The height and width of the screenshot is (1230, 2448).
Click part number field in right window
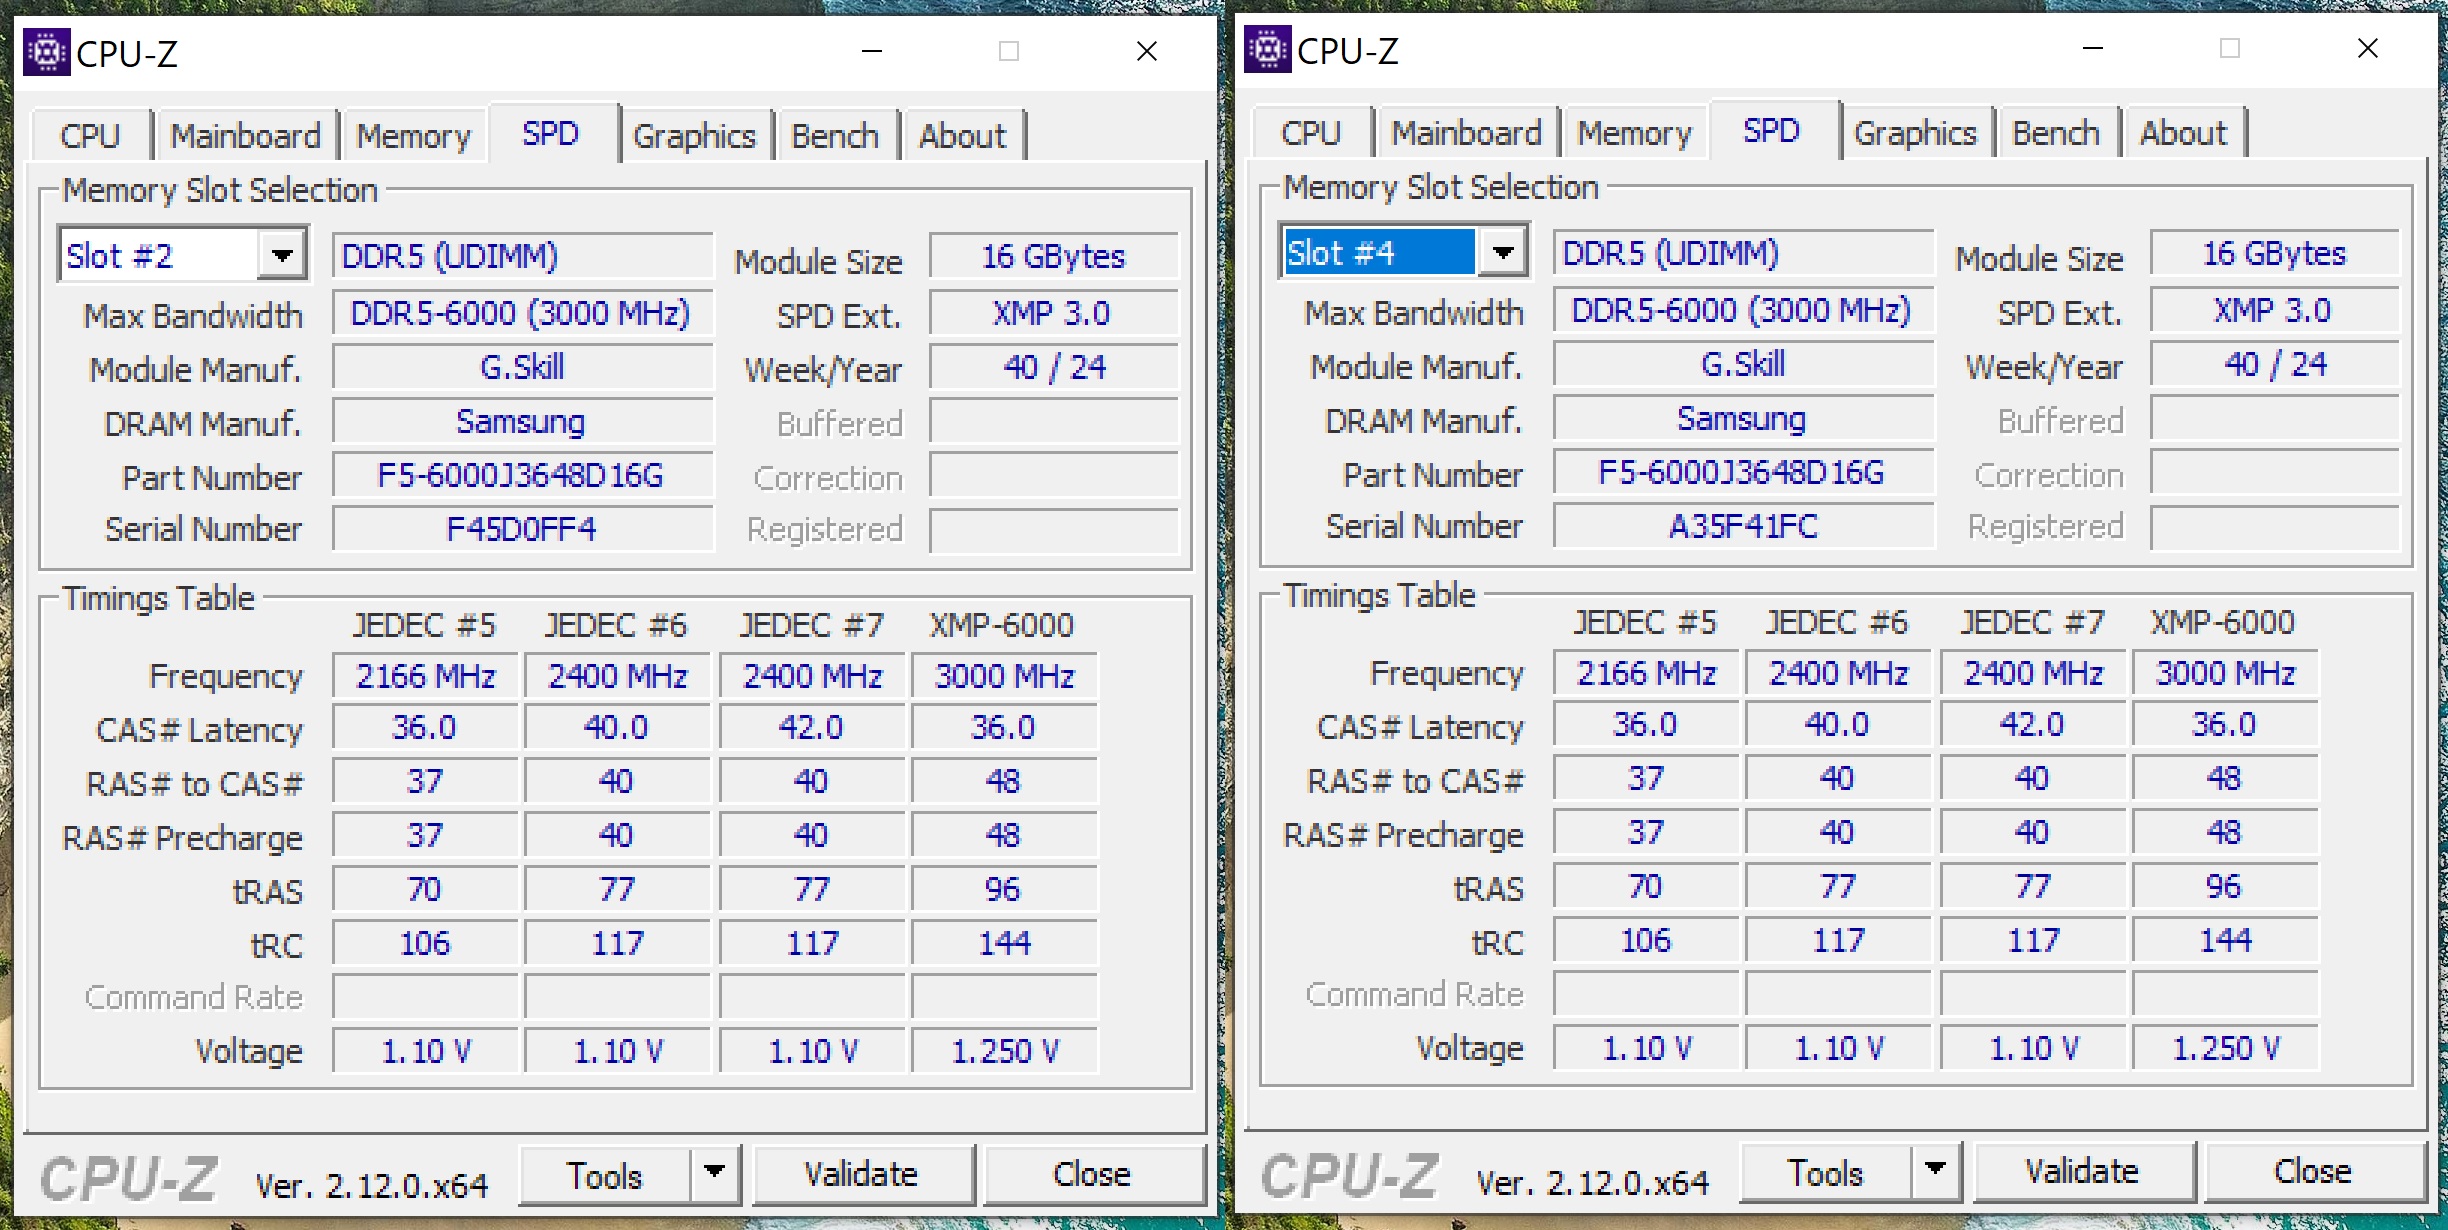tap(1744, 472)
